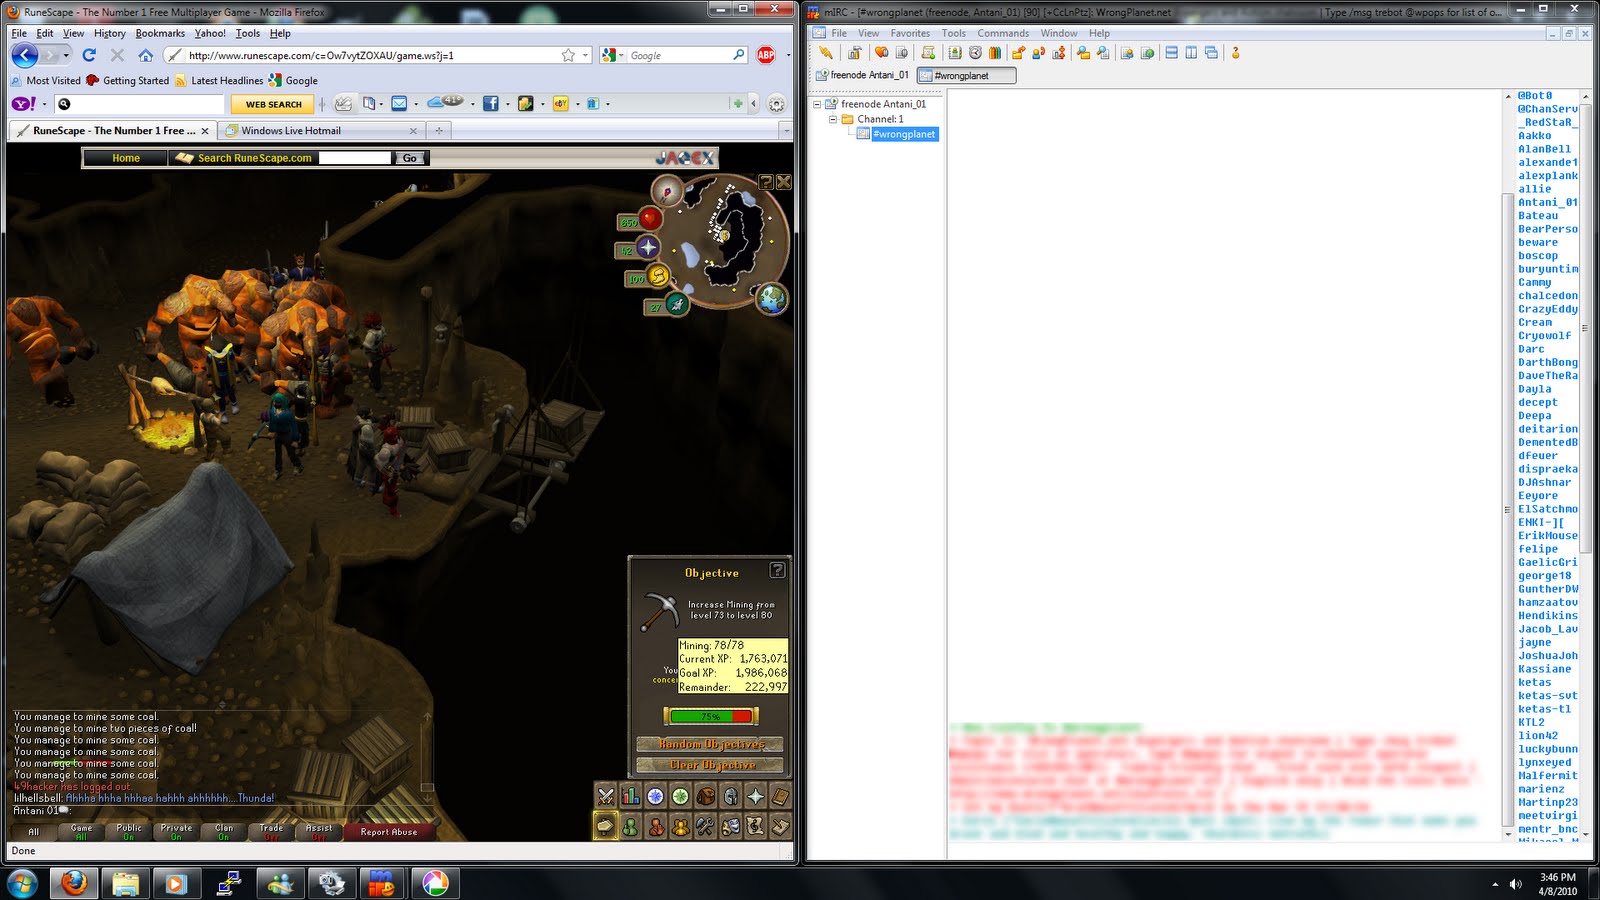This screenshot has width=1600, height=900.
Task: Open mIRC Address Book icon
Action: 955,52
